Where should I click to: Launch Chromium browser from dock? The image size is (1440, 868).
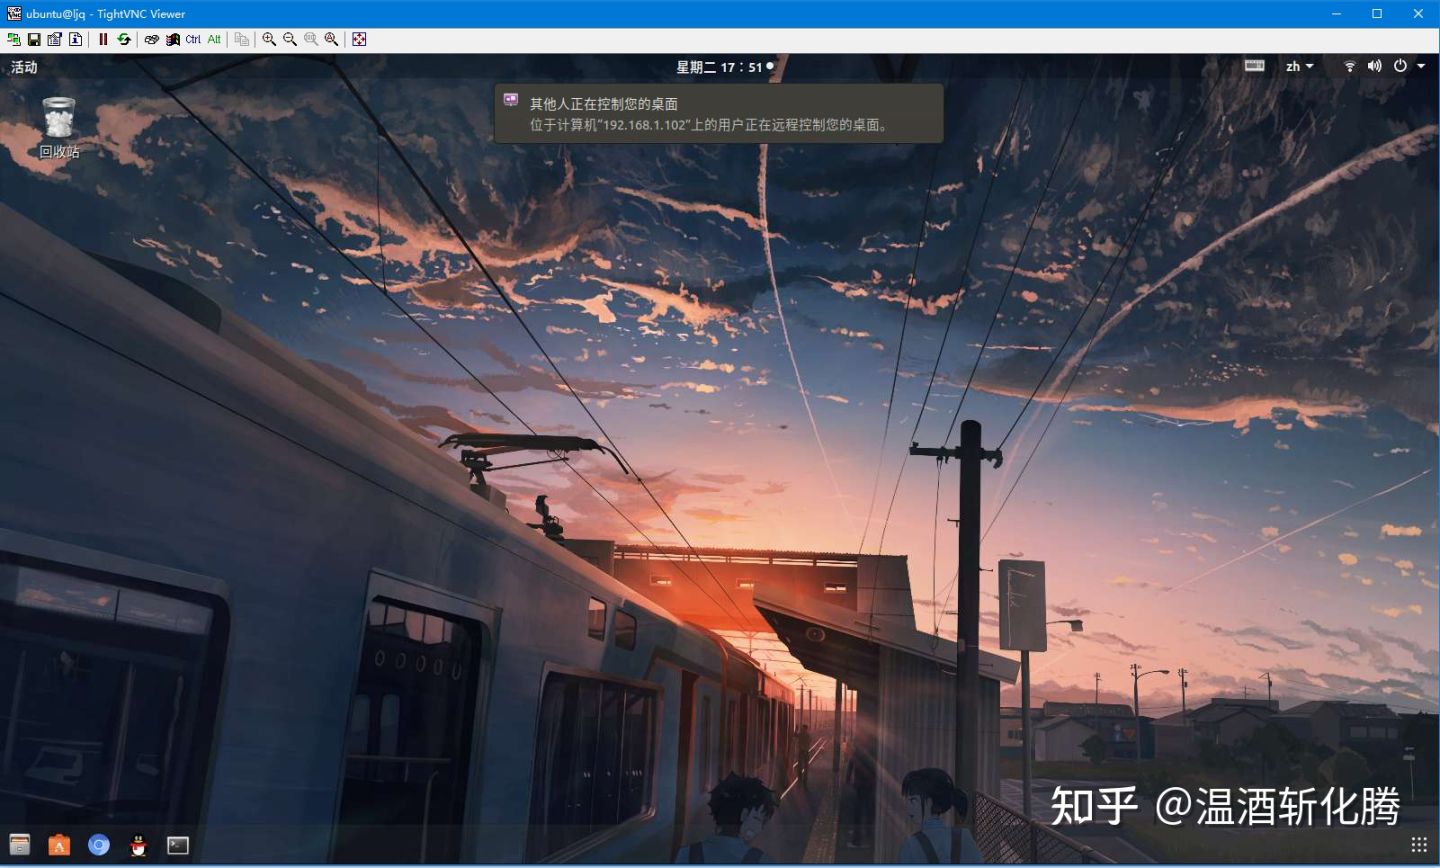click(98, 845)
